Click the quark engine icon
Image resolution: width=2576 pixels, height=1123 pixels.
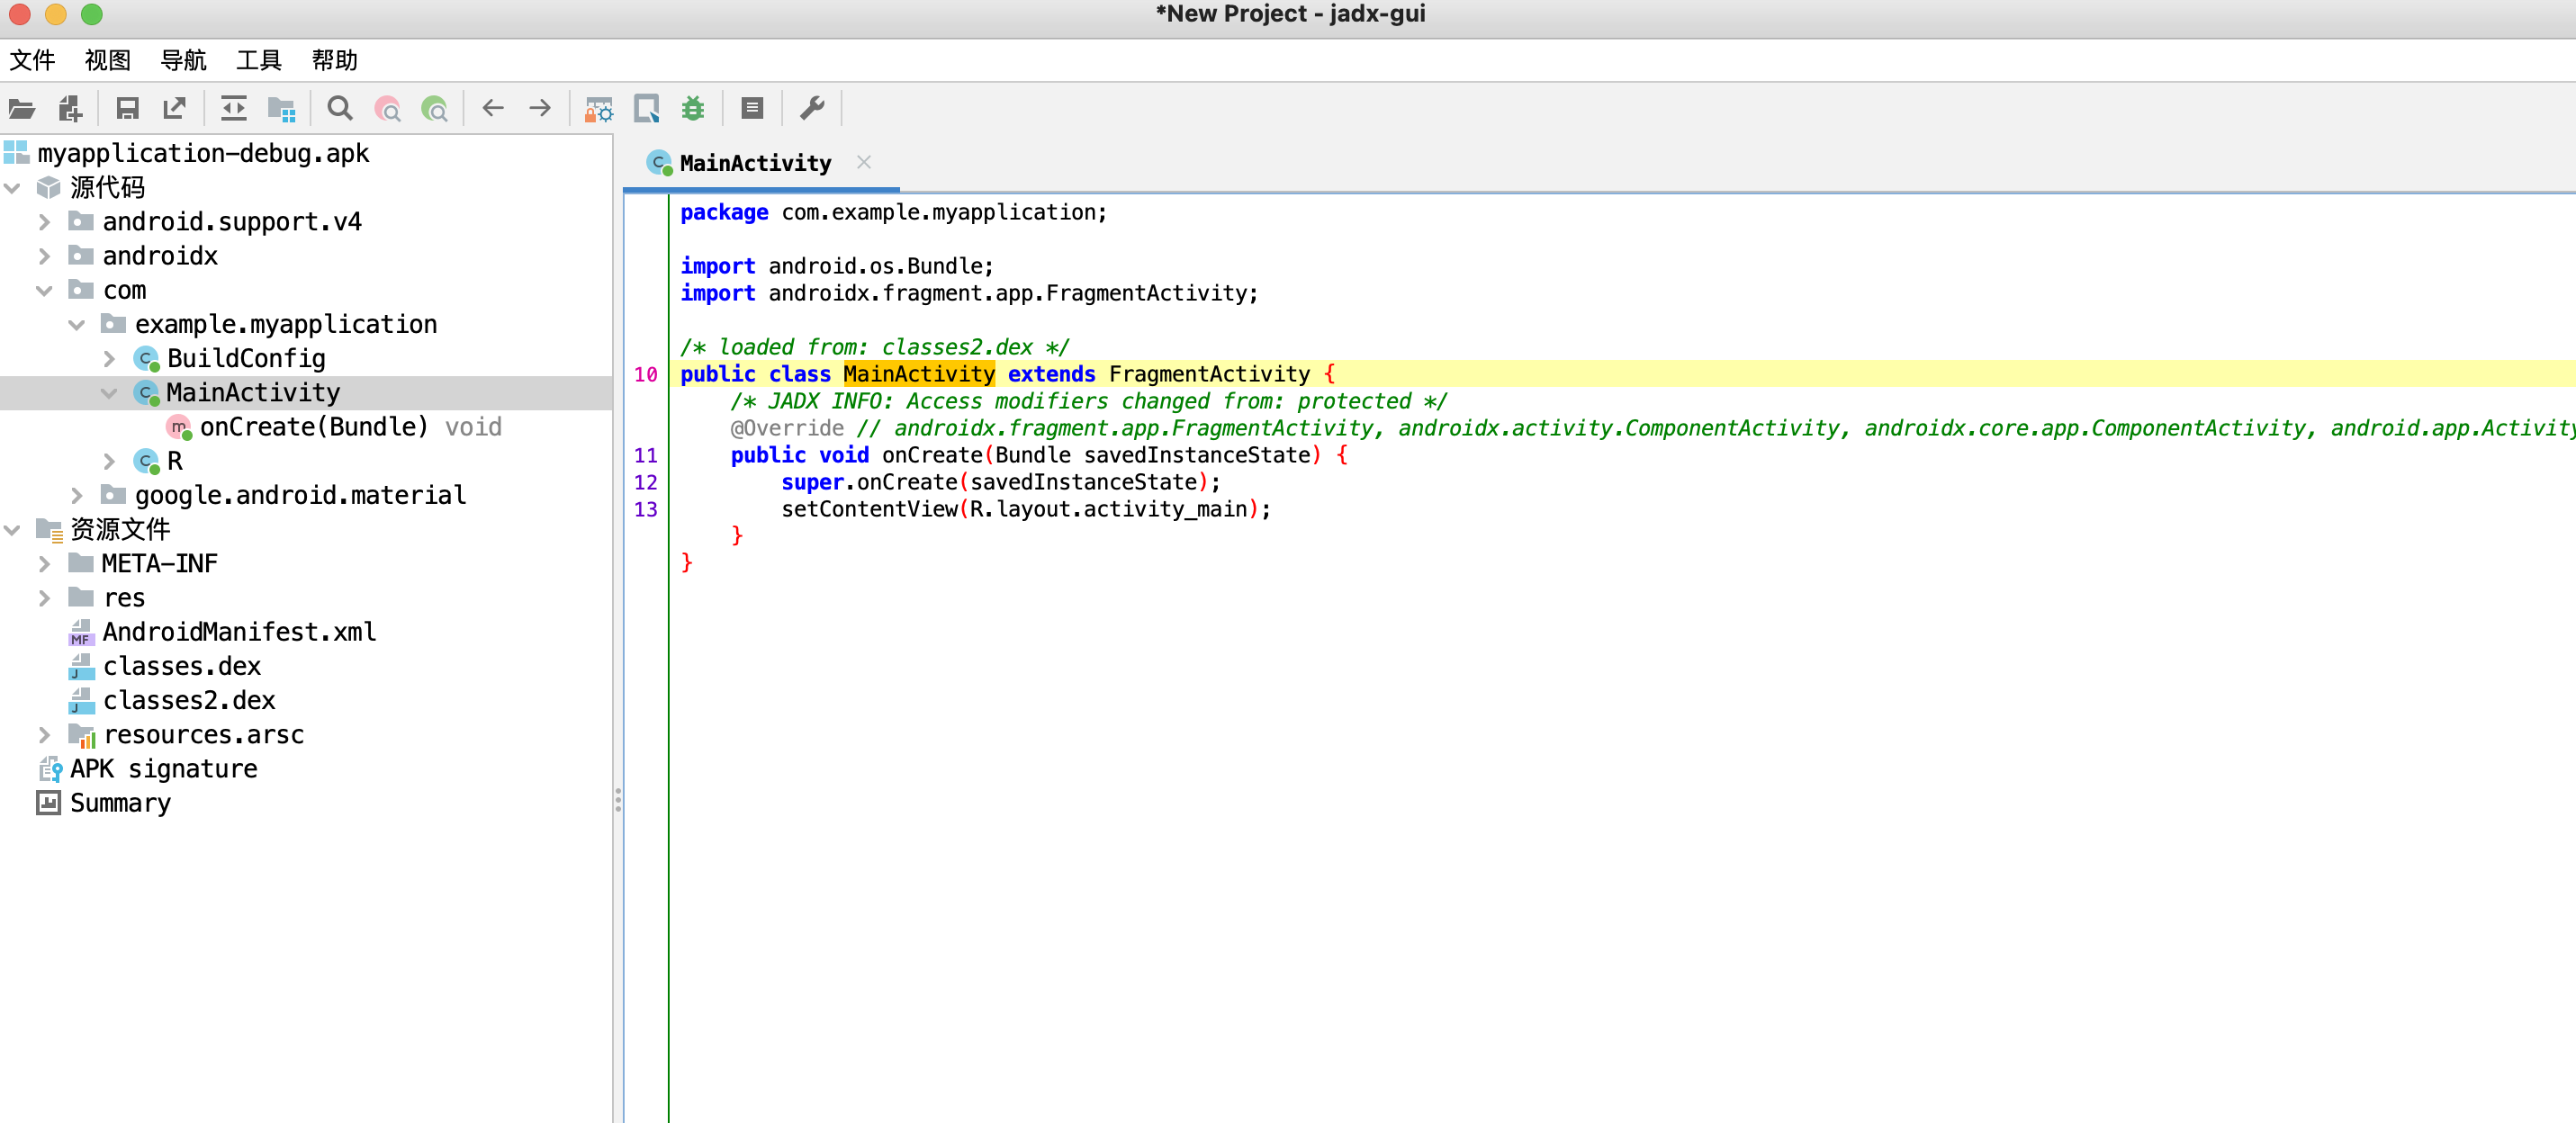(x=646, y=109)
